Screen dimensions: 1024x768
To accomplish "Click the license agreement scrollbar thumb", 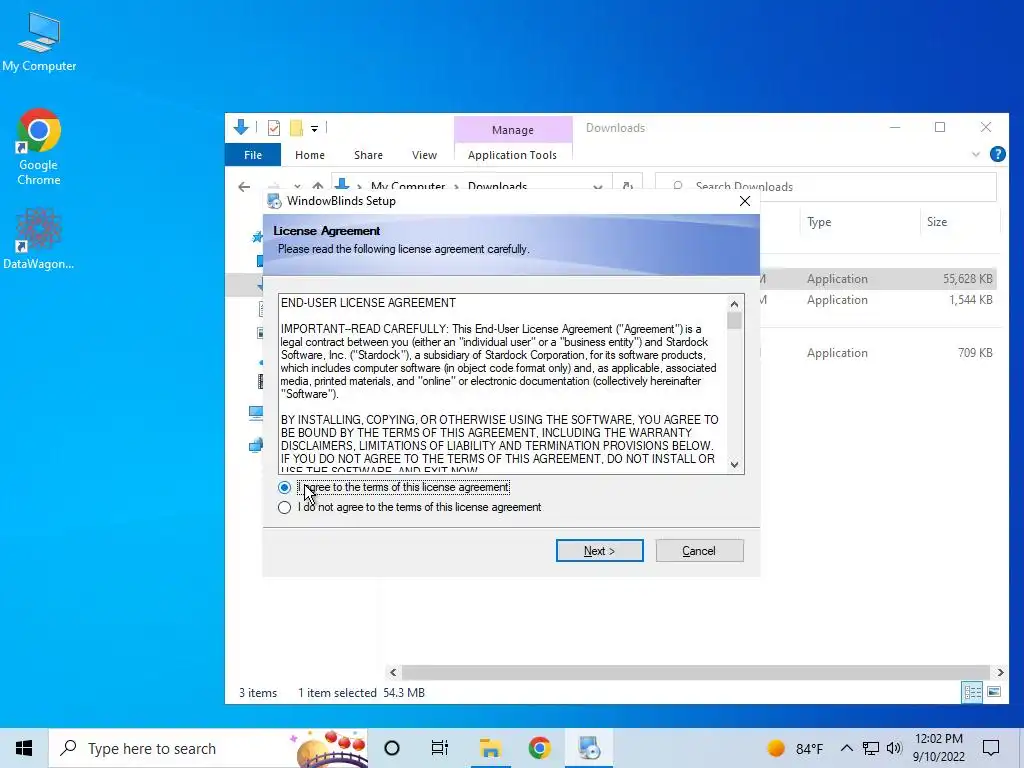I will tap(734, 321).
